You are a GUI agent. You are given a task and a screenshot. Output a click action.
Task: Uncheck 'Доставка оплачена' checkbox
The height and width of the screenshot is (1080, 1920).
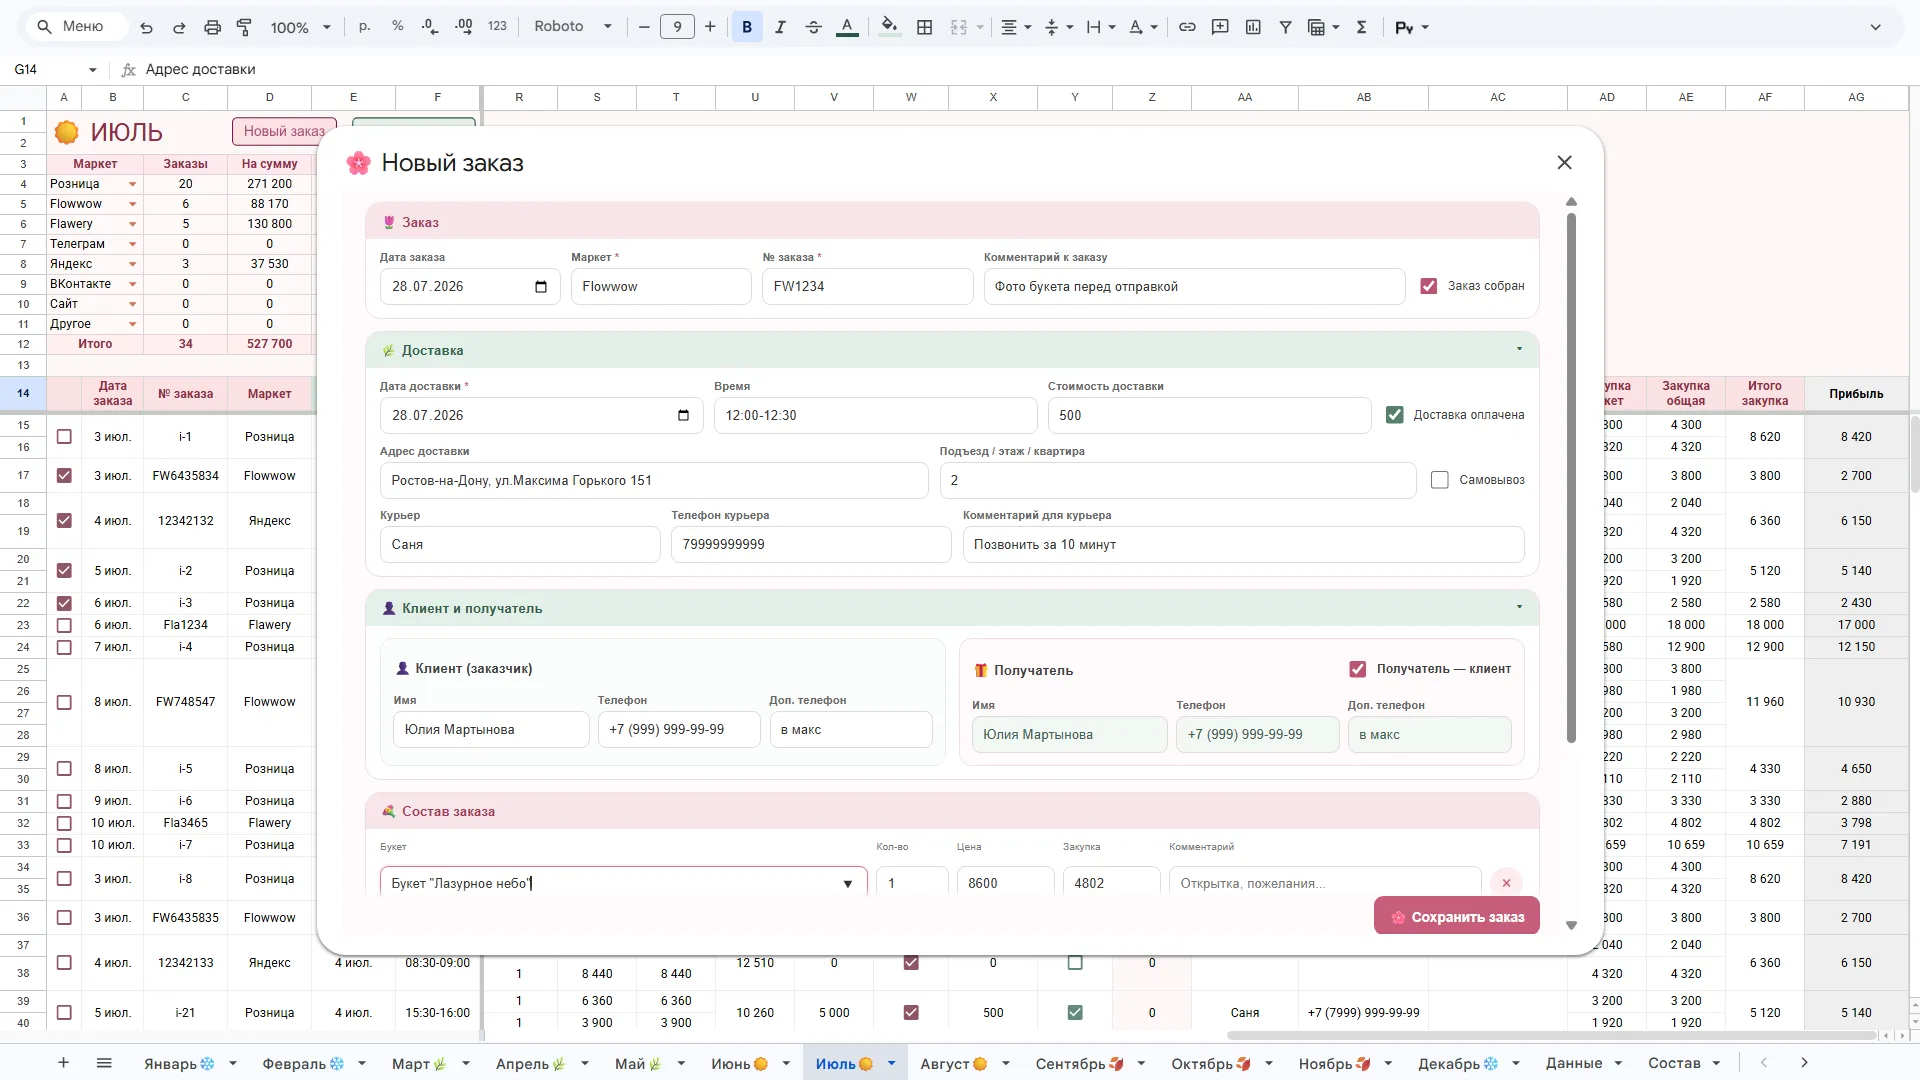click(x=1394, y=414)
